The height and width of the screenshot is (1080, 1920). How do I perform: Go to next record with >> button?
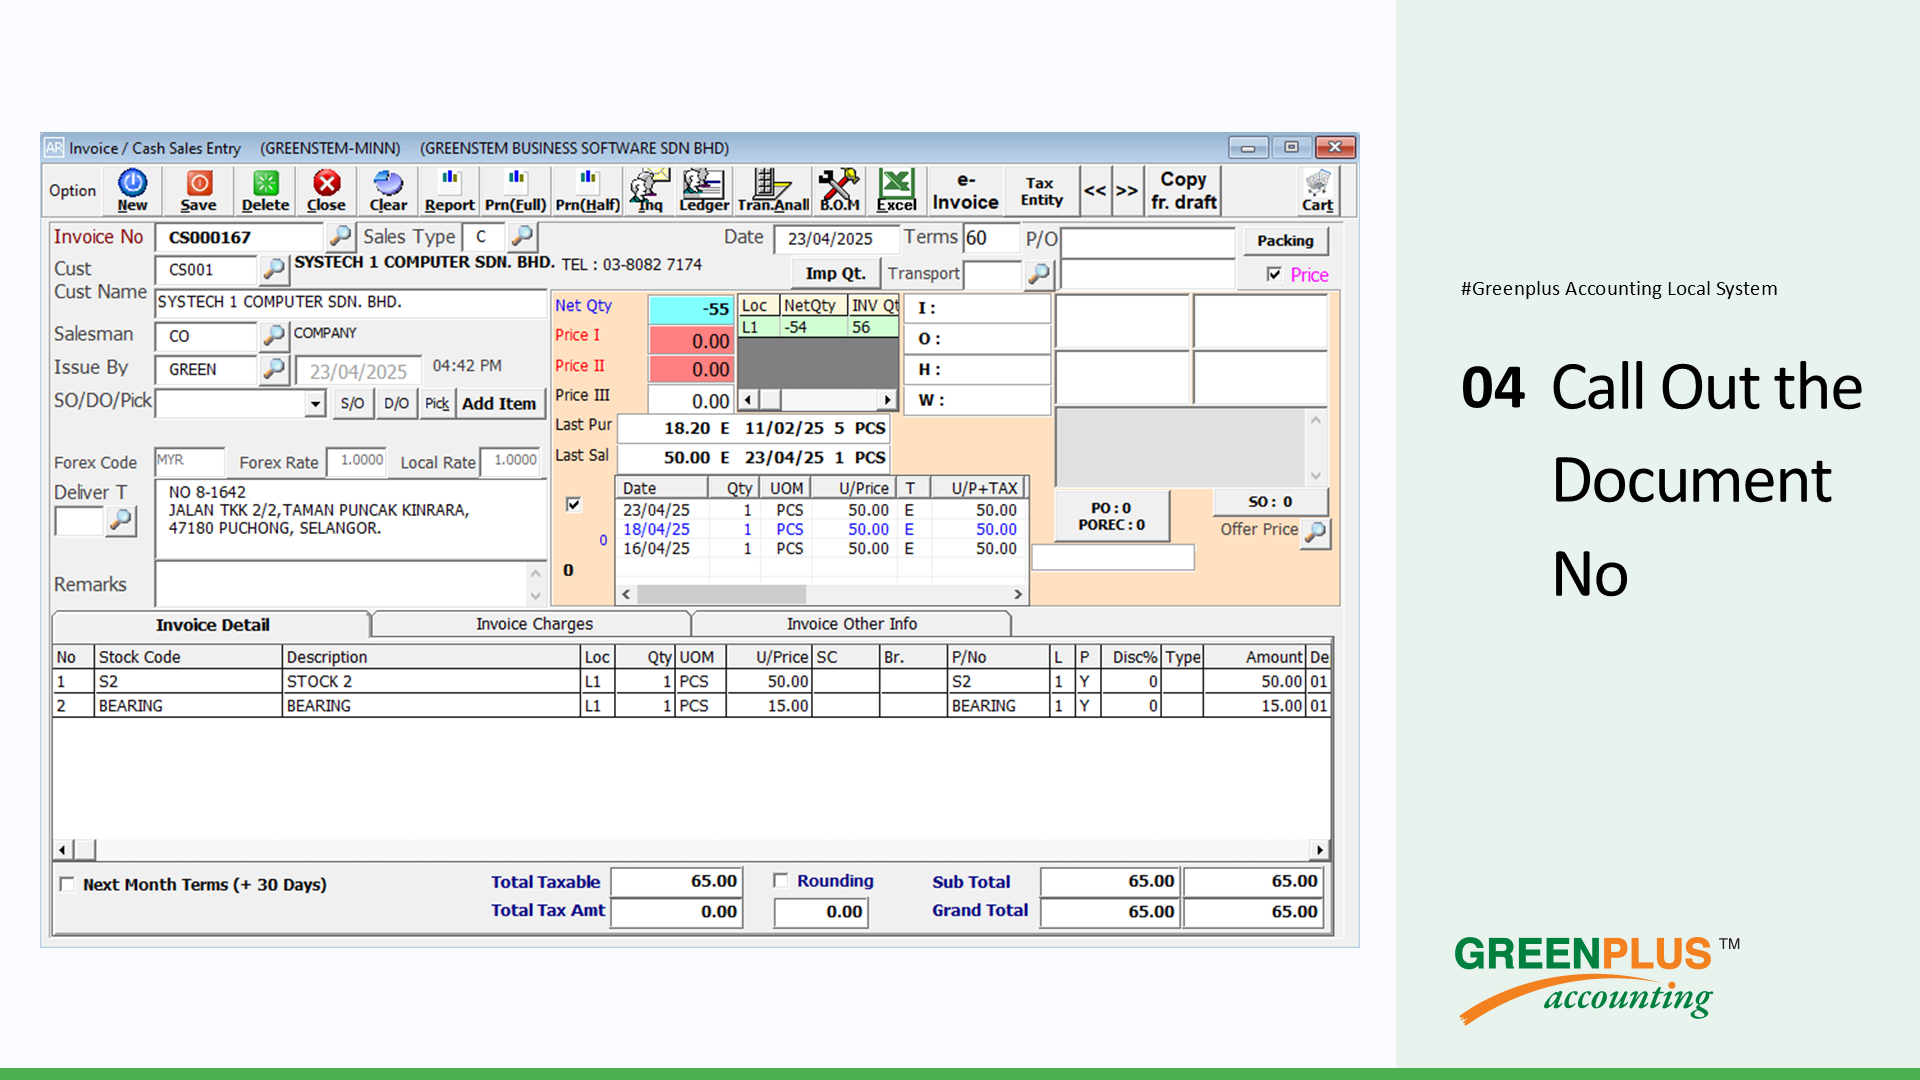point(1127,190)
